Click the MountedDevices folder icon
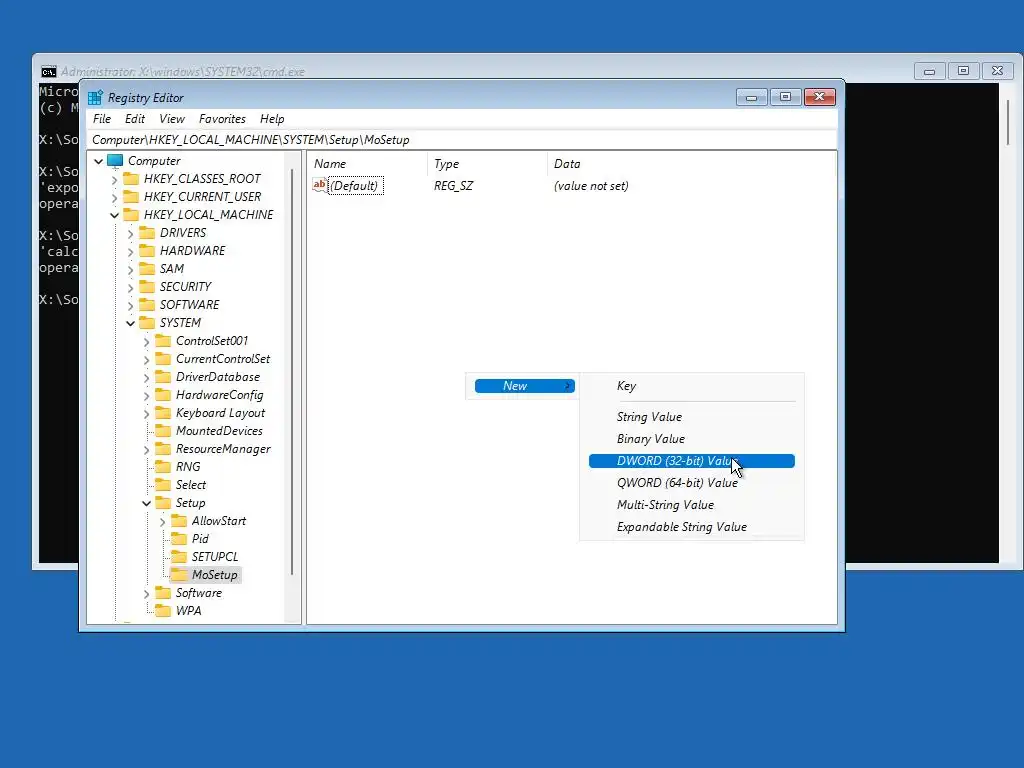Screen dimensions: 1024x768 (163, 431)
